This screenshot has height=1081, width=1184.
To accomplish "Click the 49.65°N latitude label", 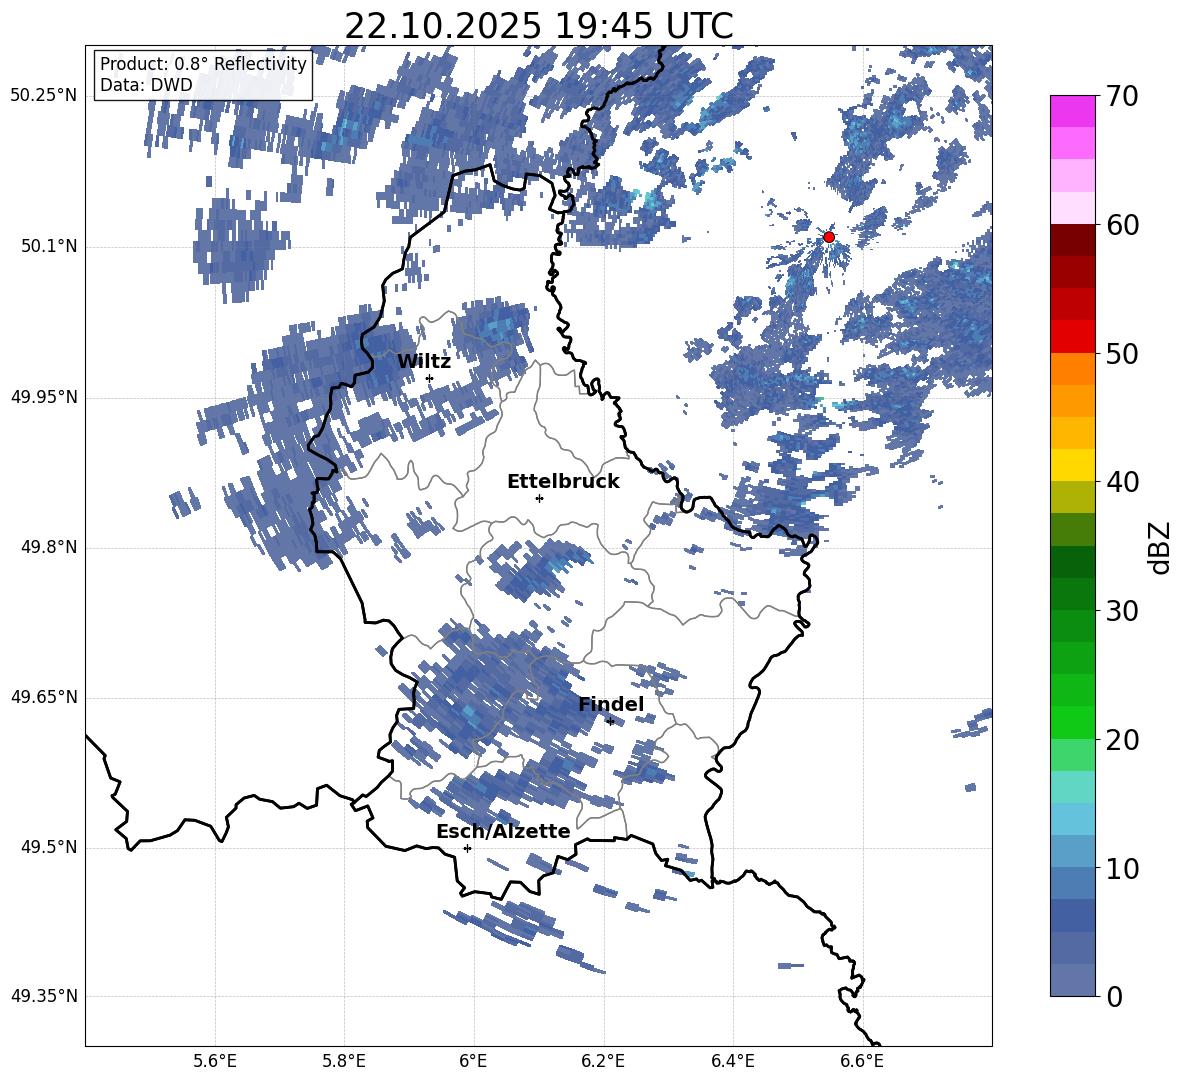I will click(x=44, y=697).
